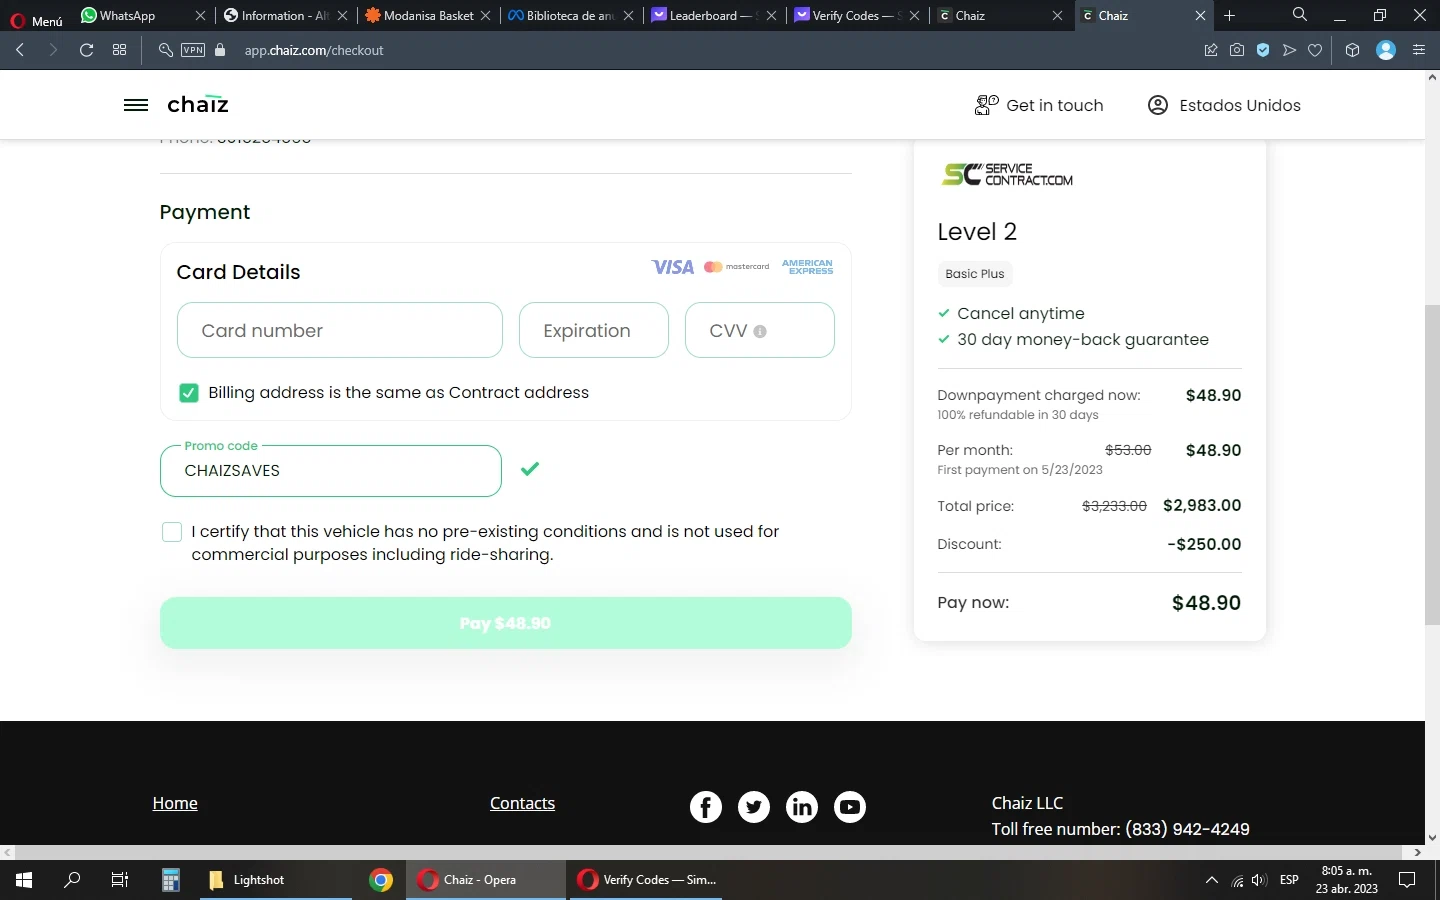
Task: Open Google Chrome from taskbar
Action: pyautogui.click(x=380, y=880)
